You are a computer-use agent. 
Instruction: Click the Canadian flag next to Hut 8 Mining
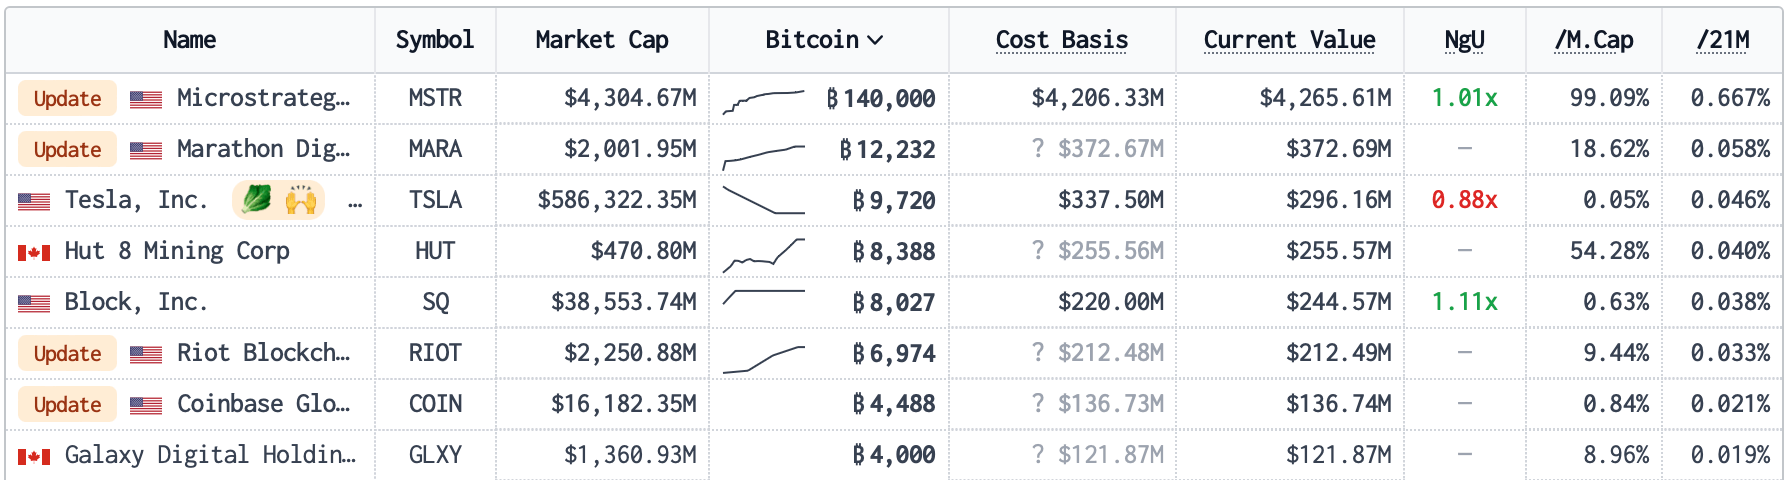tap(34, 252)
